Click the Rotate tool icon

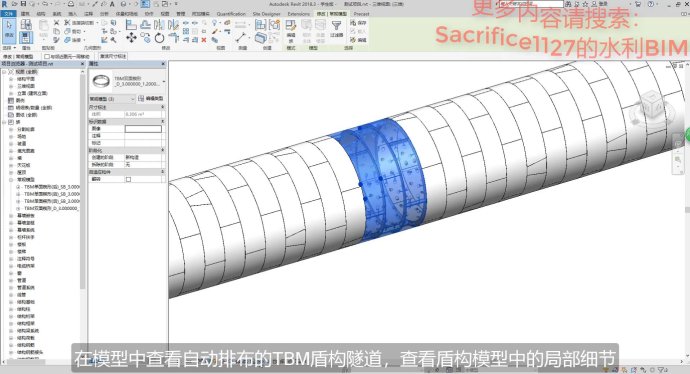point(159,38)
